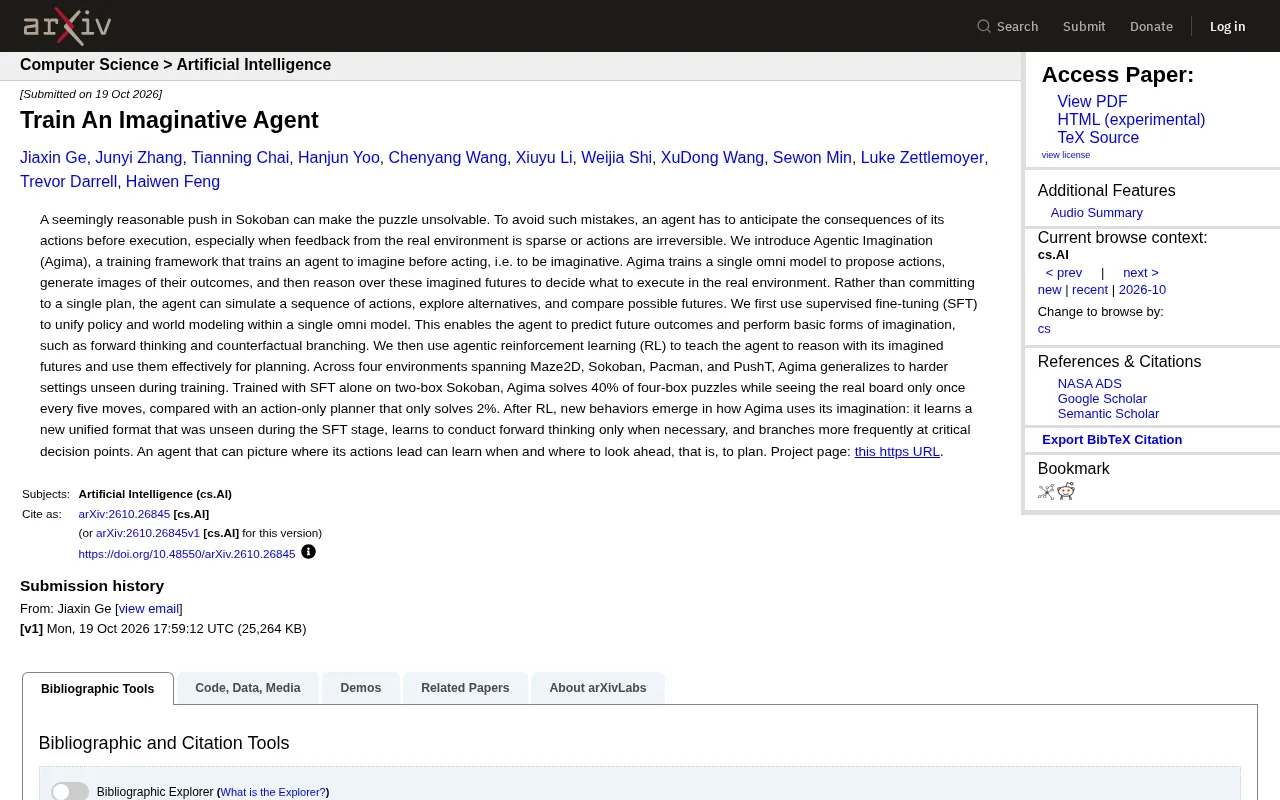Click the arXiv logo
Image resolution: width=1280 pixels, height=800 pixels.
67,26
